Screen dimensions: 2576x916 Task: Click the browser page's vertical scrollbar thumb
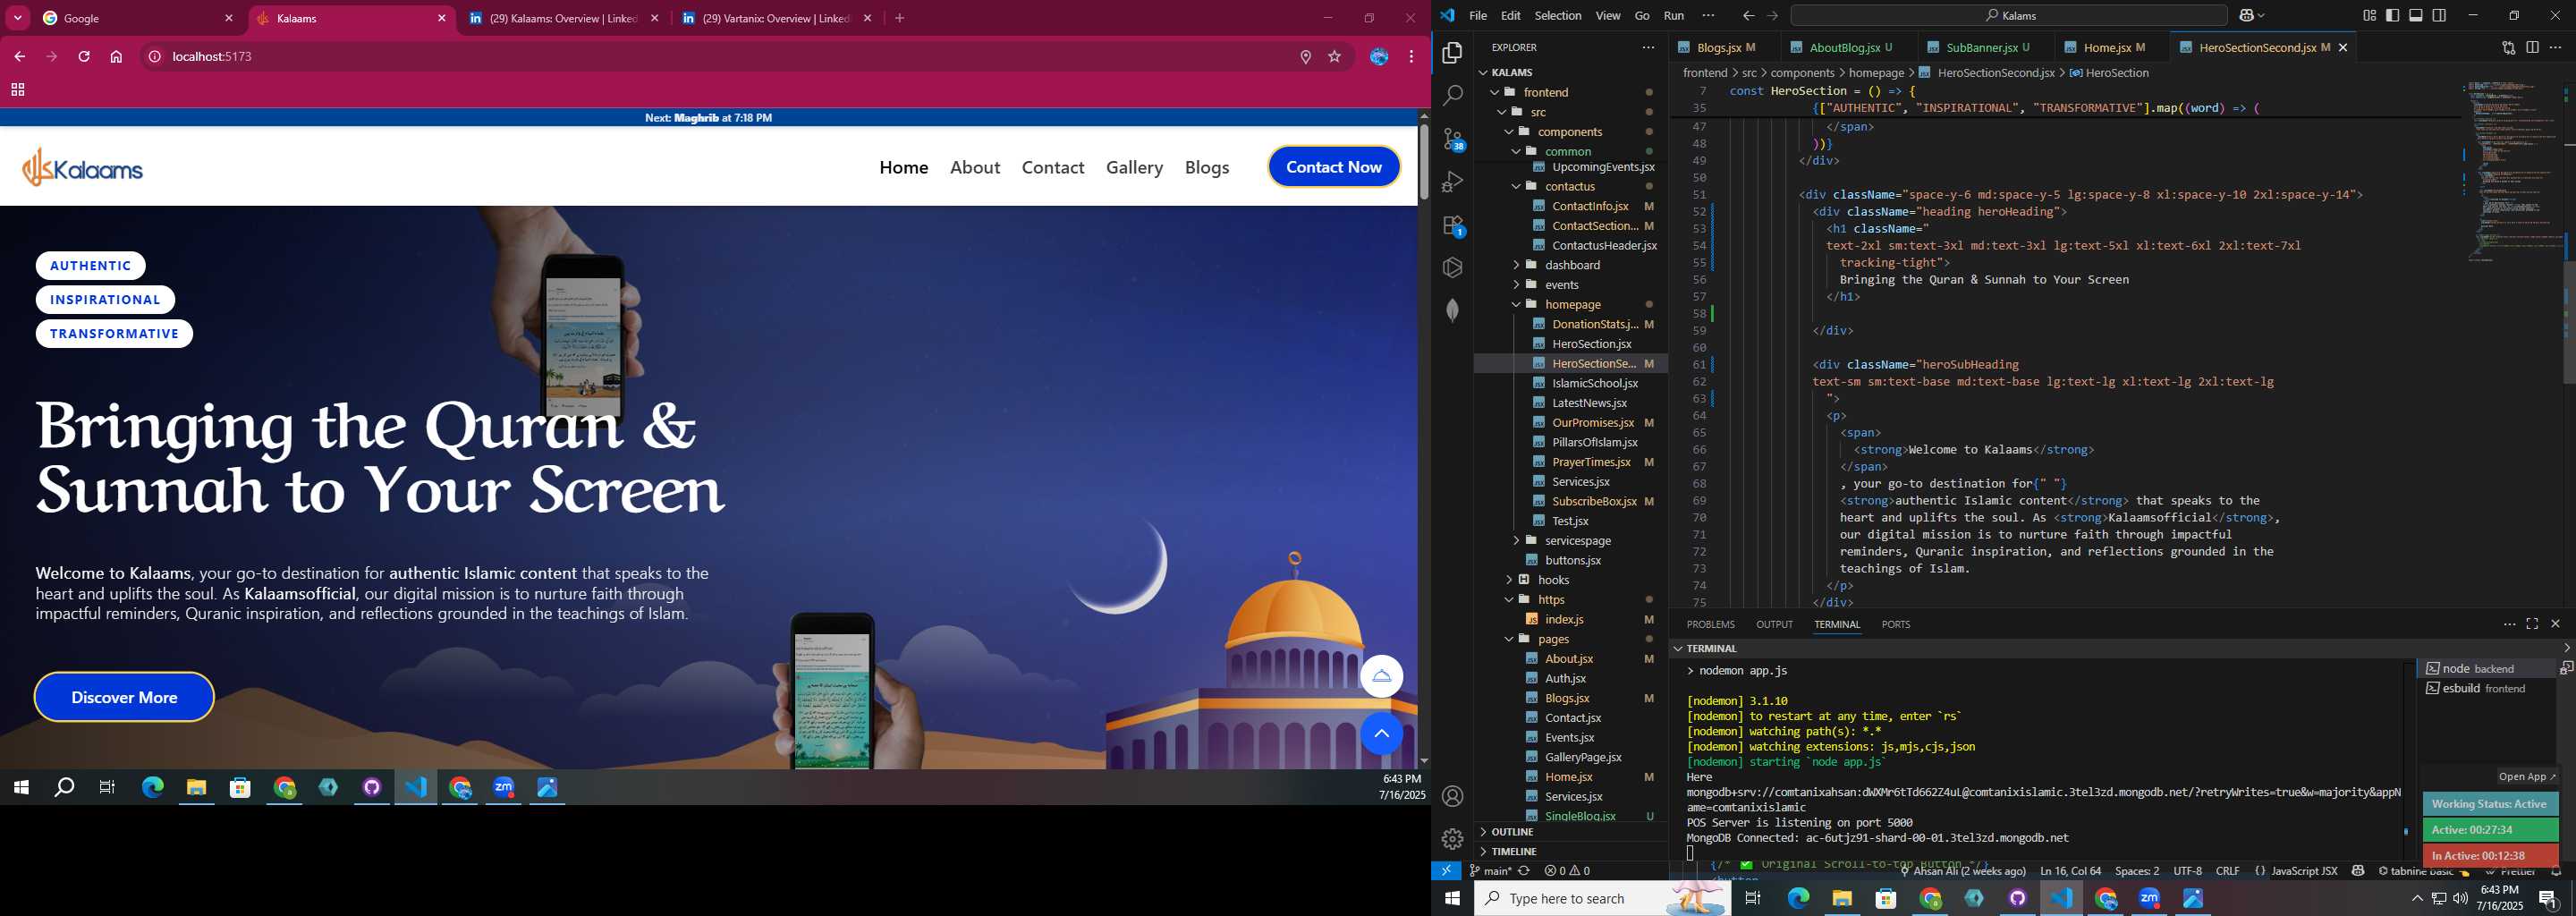click(1423, 162)
